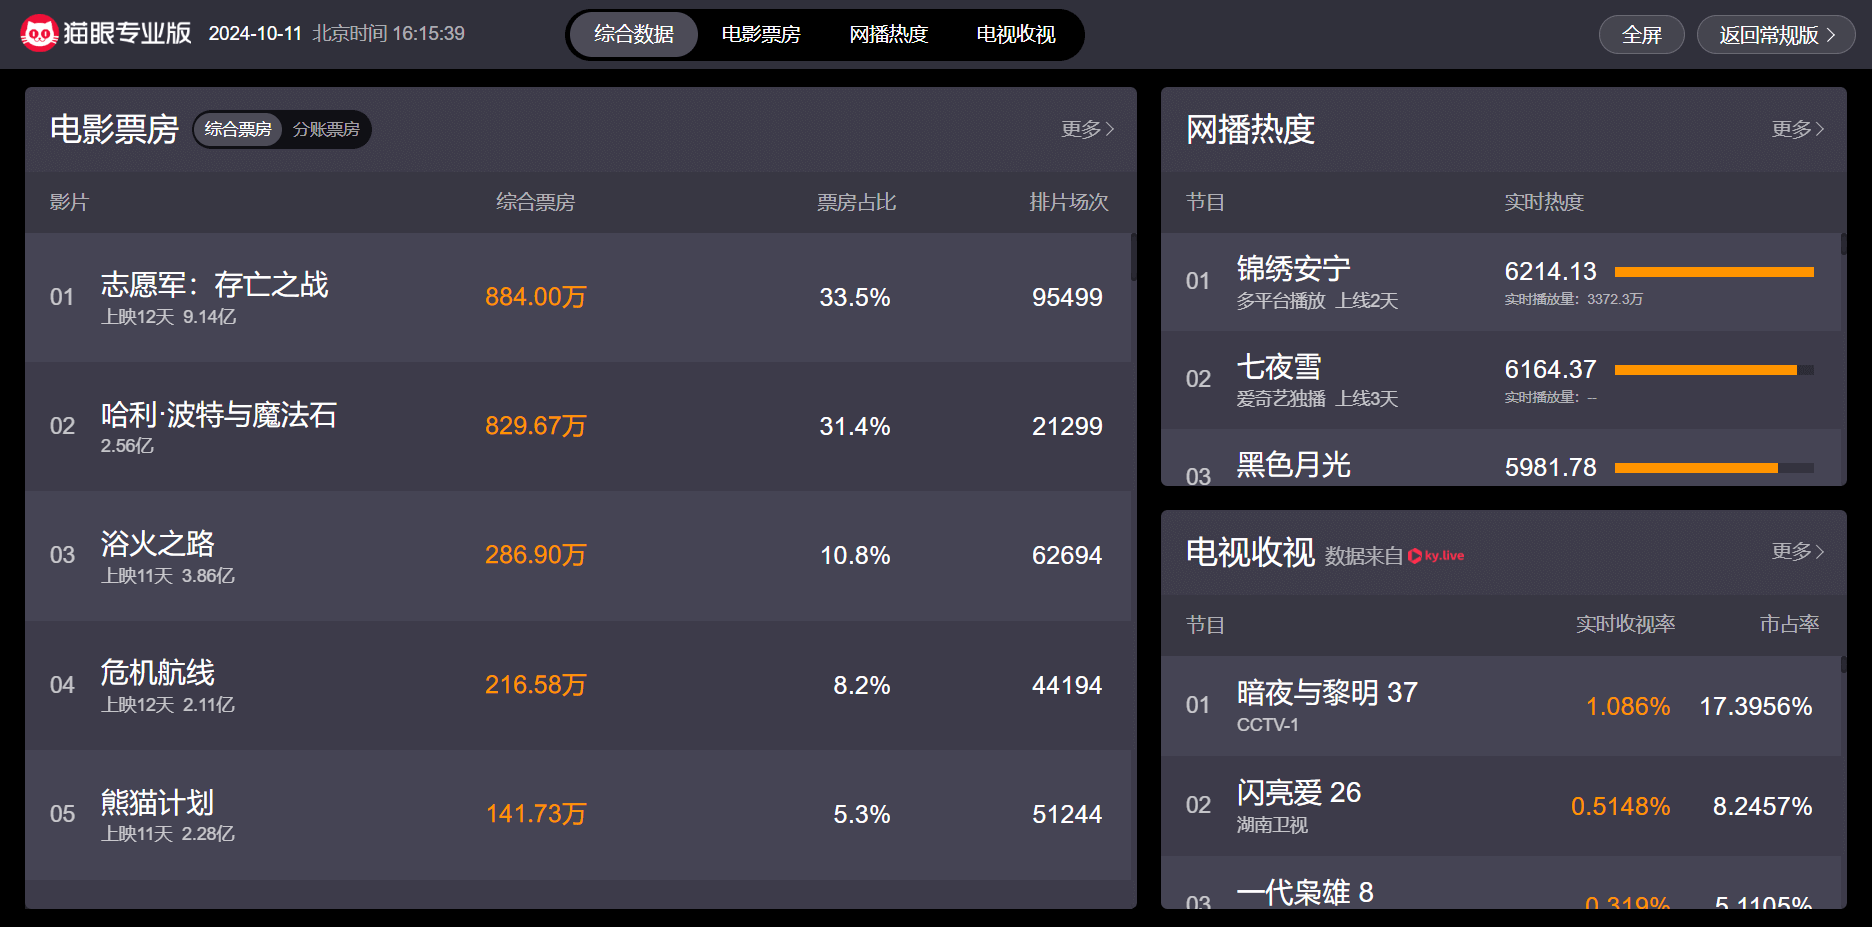Click box office value 286.90万

536,555
